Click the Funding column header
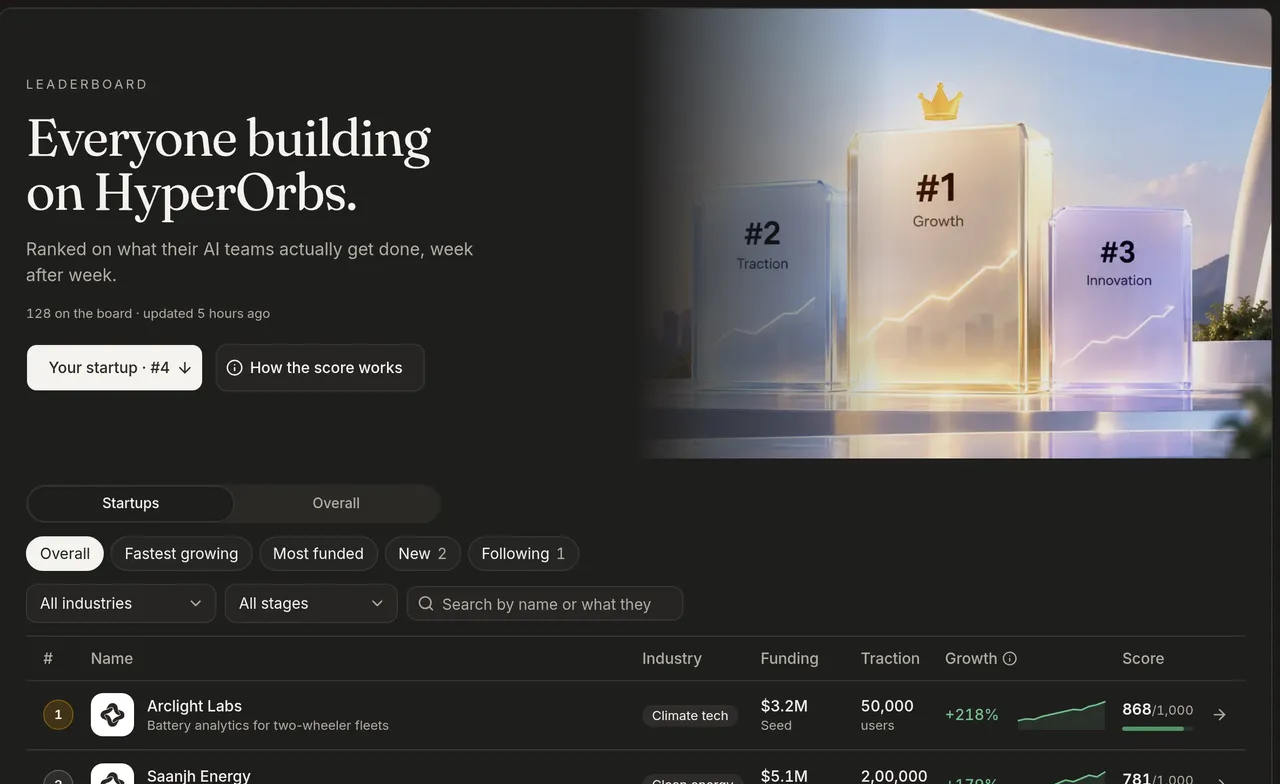Image resolution: width=1280 pixels, height=784 pixels. tap(789, 658)
